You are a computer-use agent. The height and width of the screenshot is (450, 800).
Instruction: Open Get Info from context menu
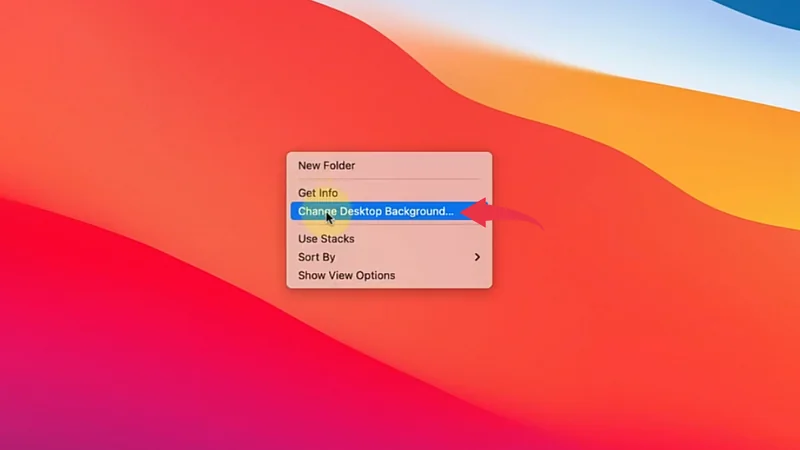point(318,193)
